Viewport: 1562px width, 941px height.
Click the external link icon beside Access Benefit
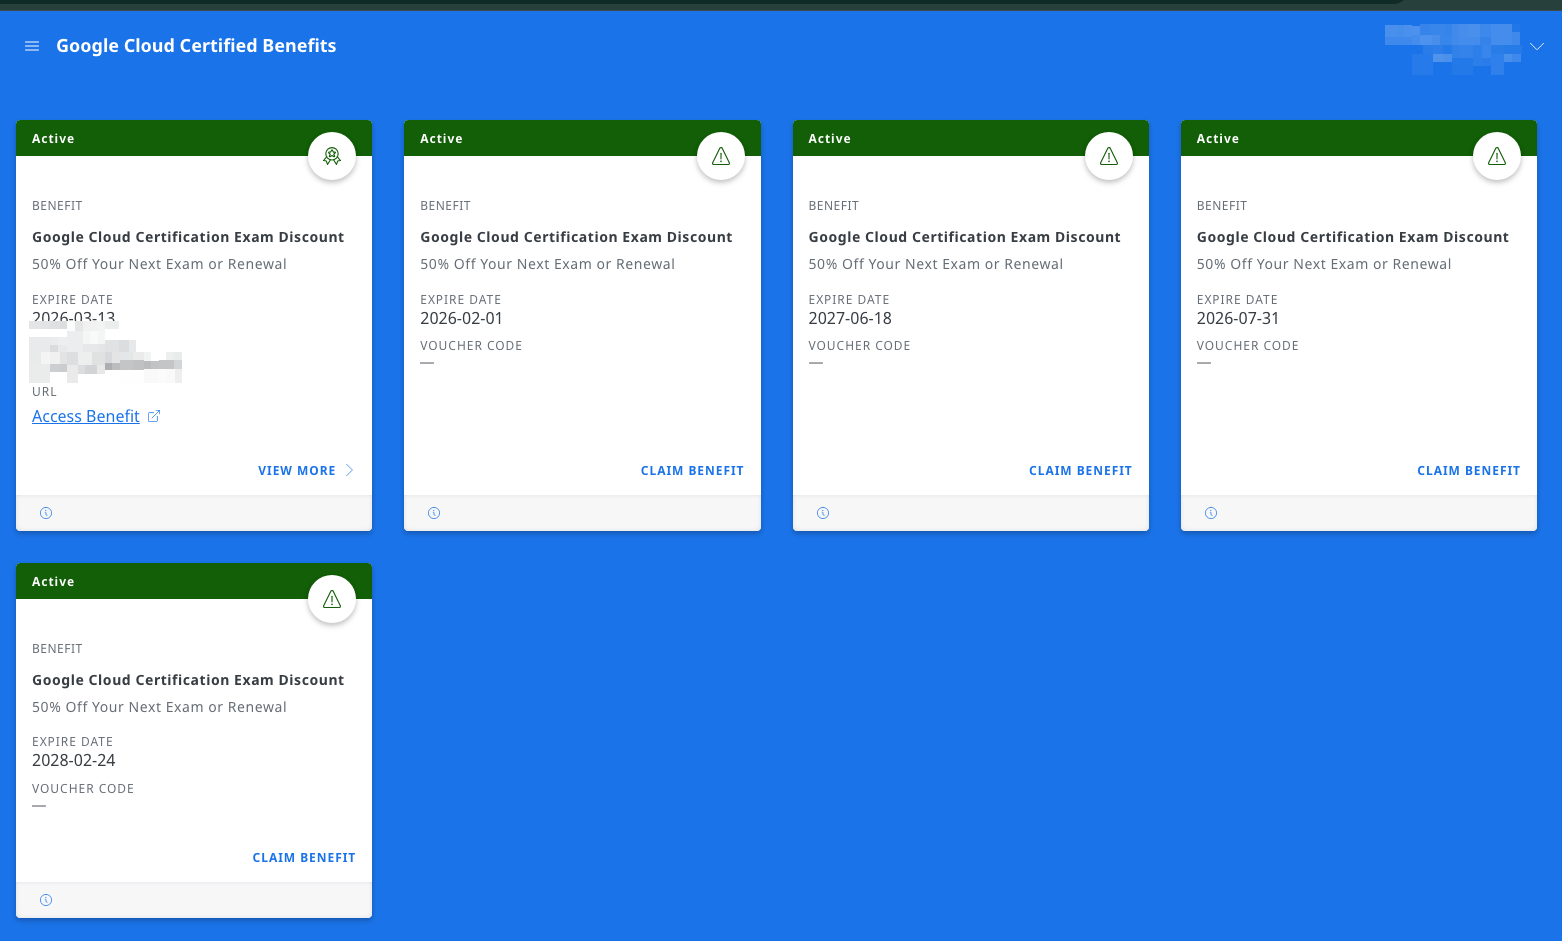click(x=154, y=416)
